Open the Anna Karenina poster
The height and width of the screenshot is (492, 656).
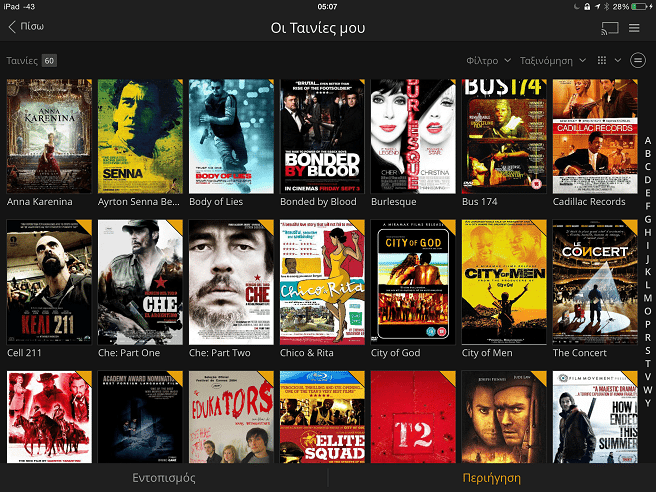point(49,136)
